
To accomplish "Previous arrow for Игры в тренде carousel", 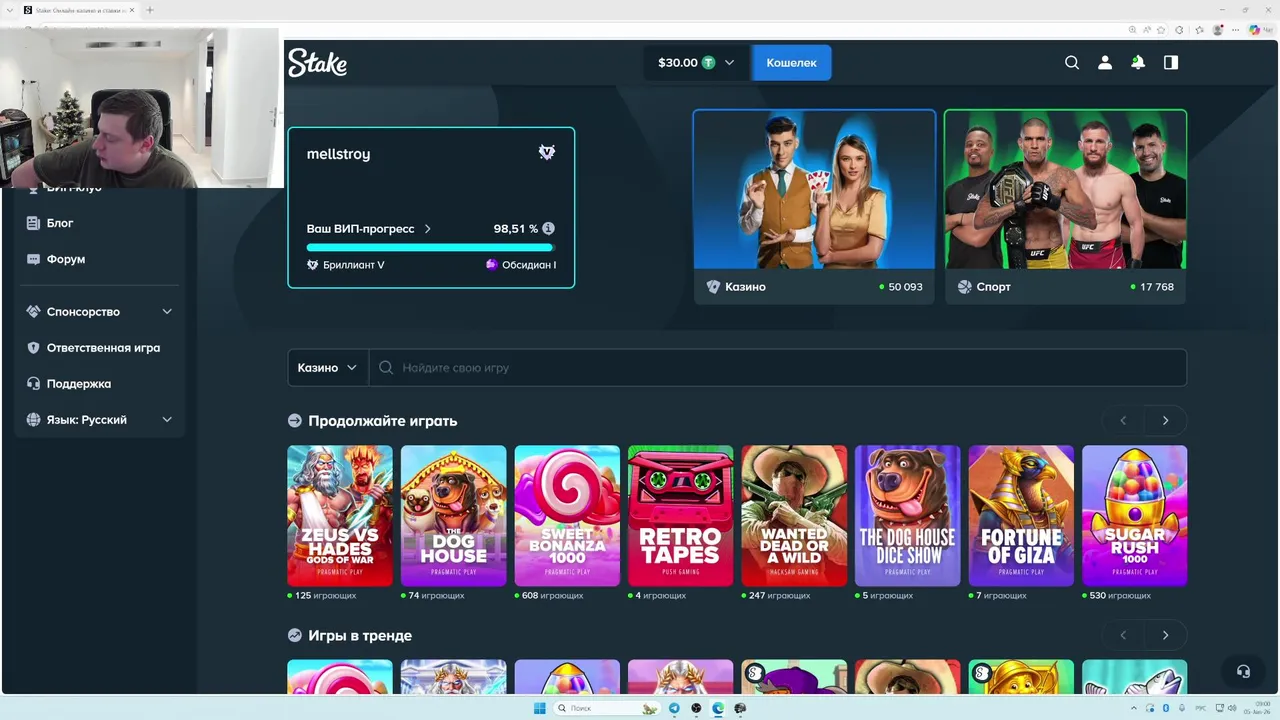I will (x=1123, y=635).
